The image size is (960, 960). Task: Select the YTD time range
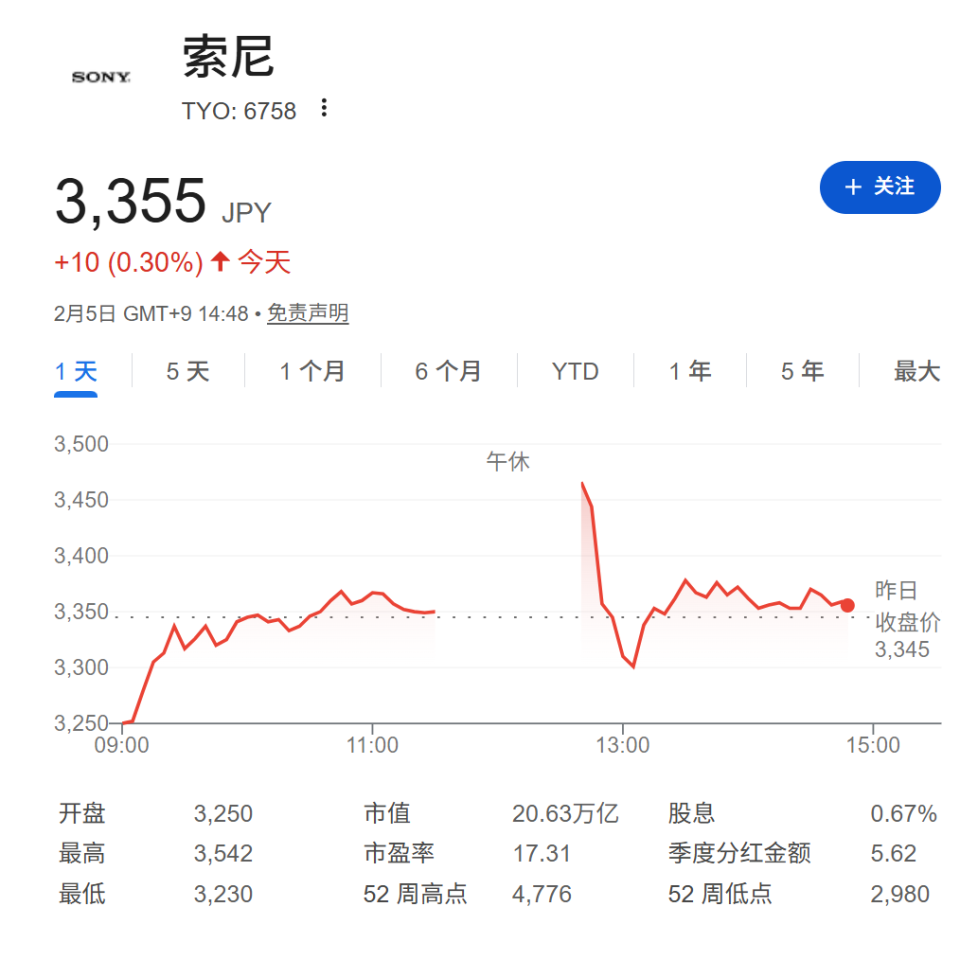(575, 370)
